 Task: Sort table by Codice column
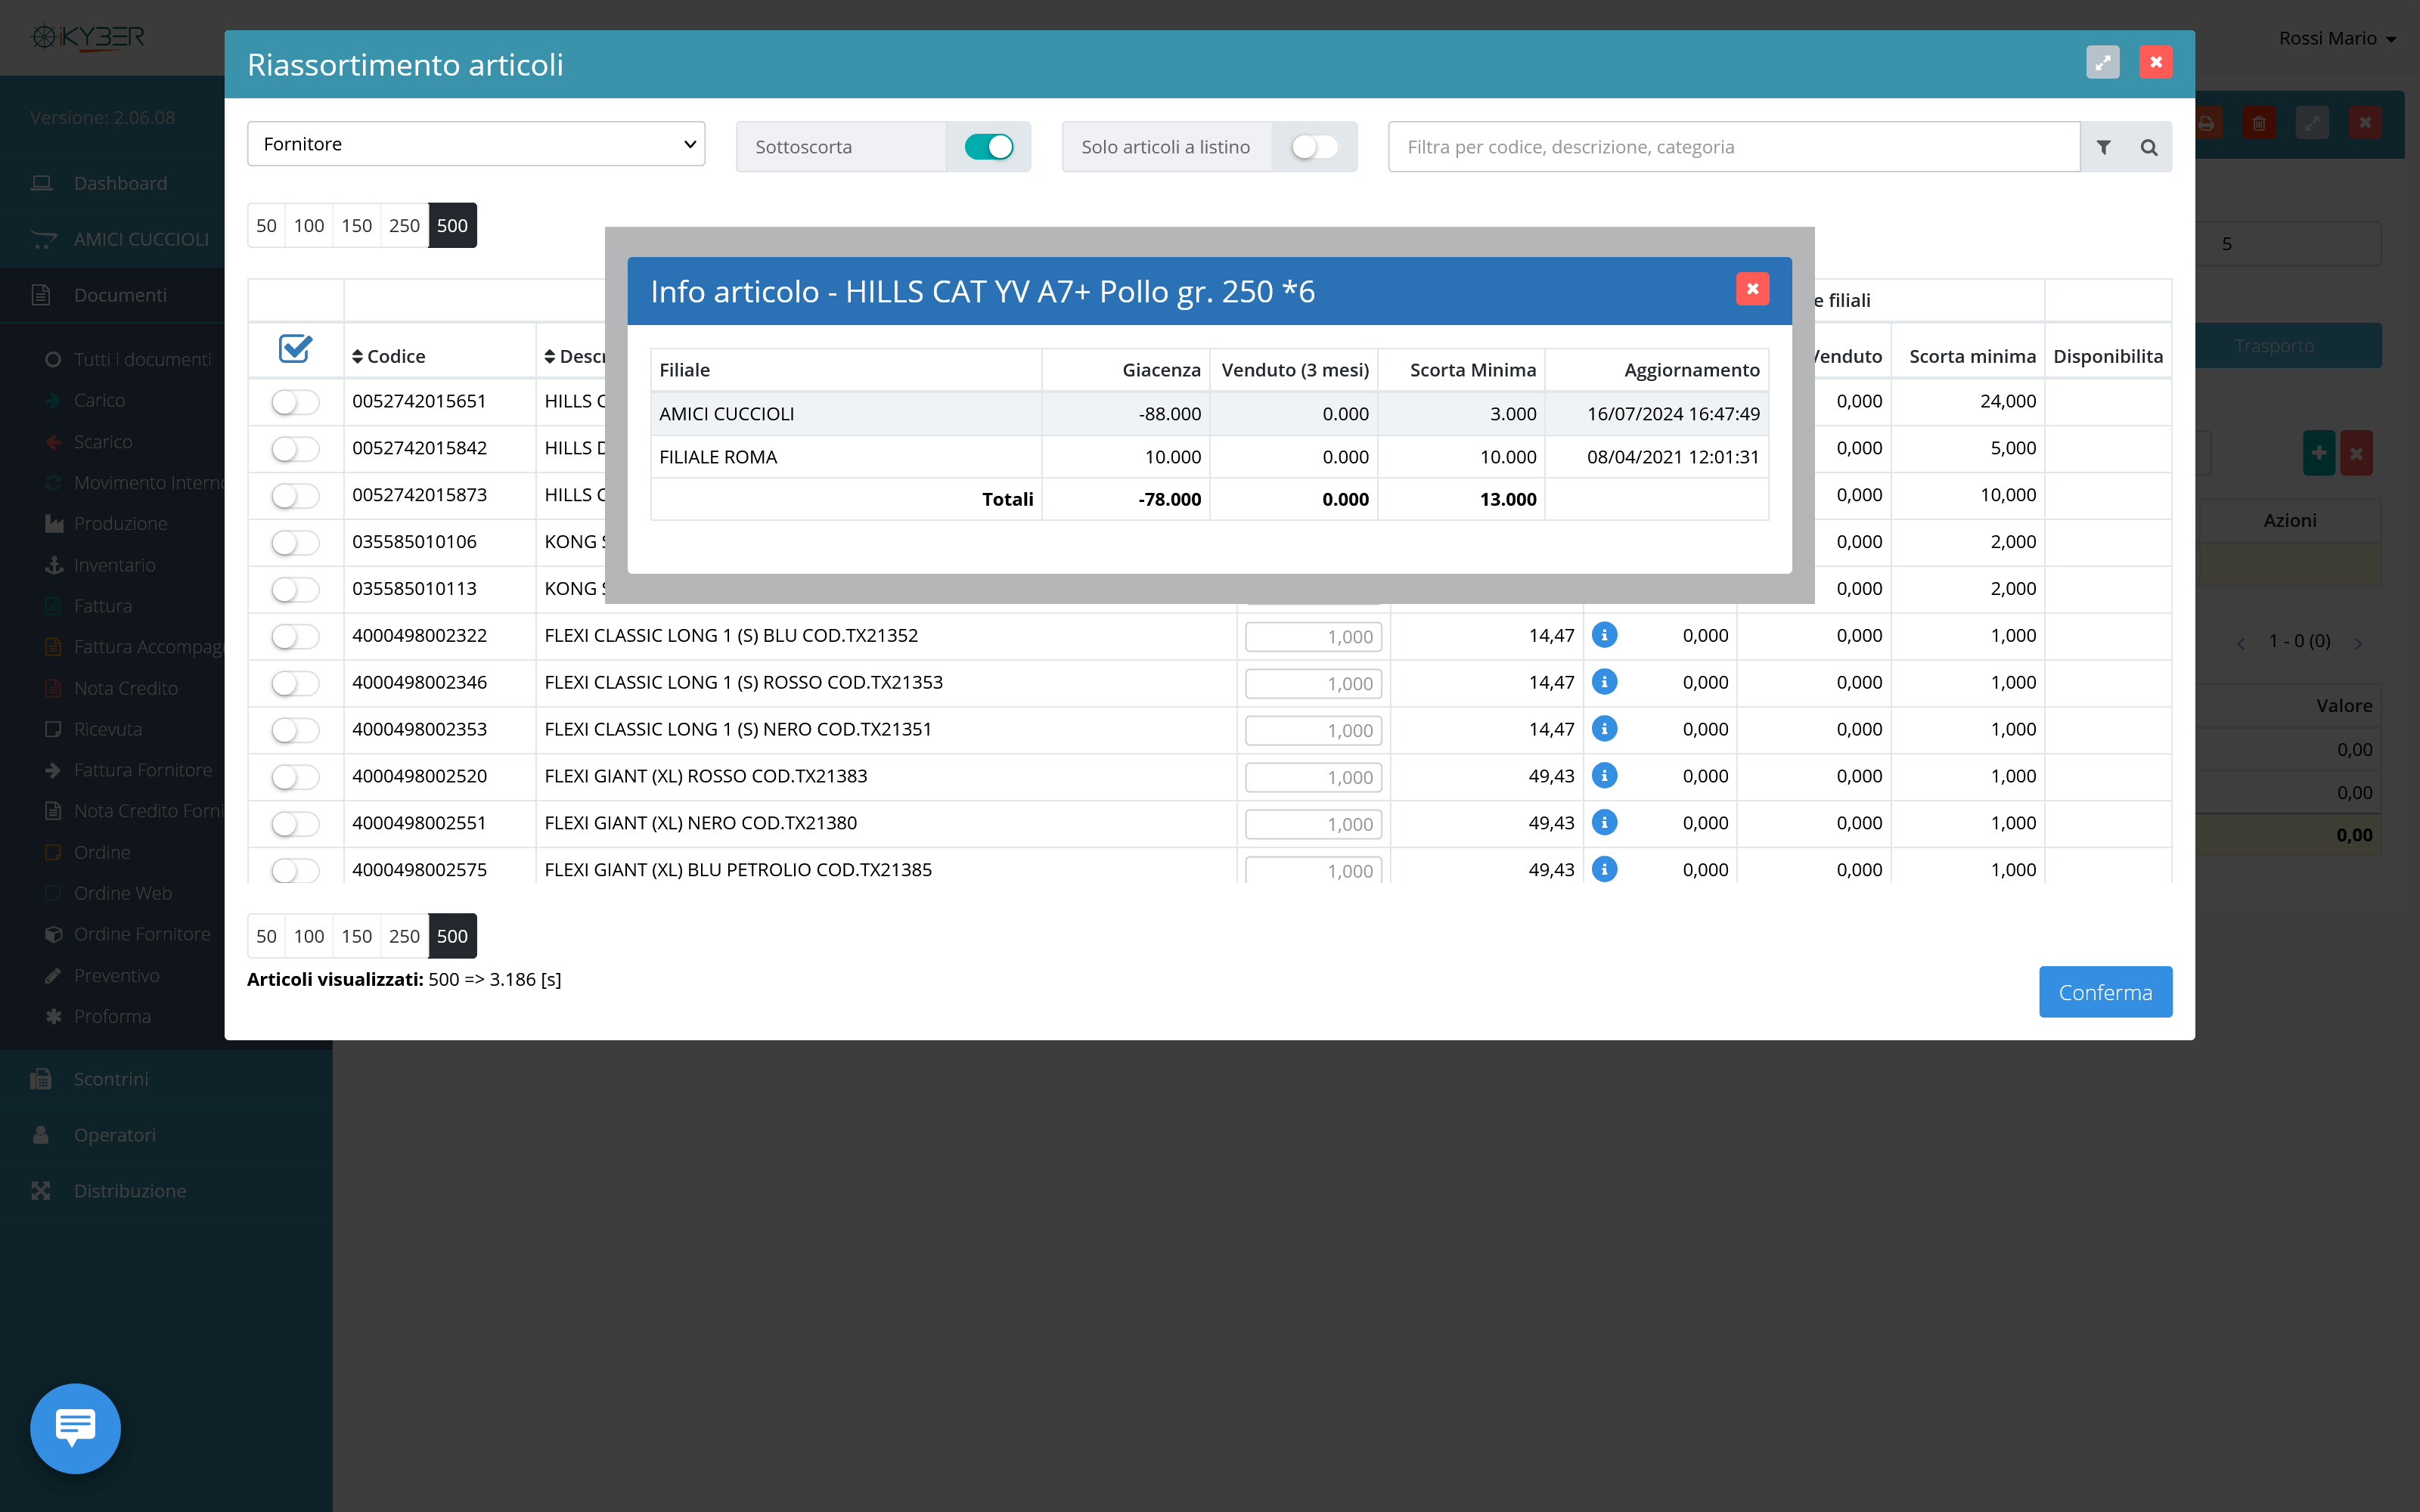click(x=389, y=356)
